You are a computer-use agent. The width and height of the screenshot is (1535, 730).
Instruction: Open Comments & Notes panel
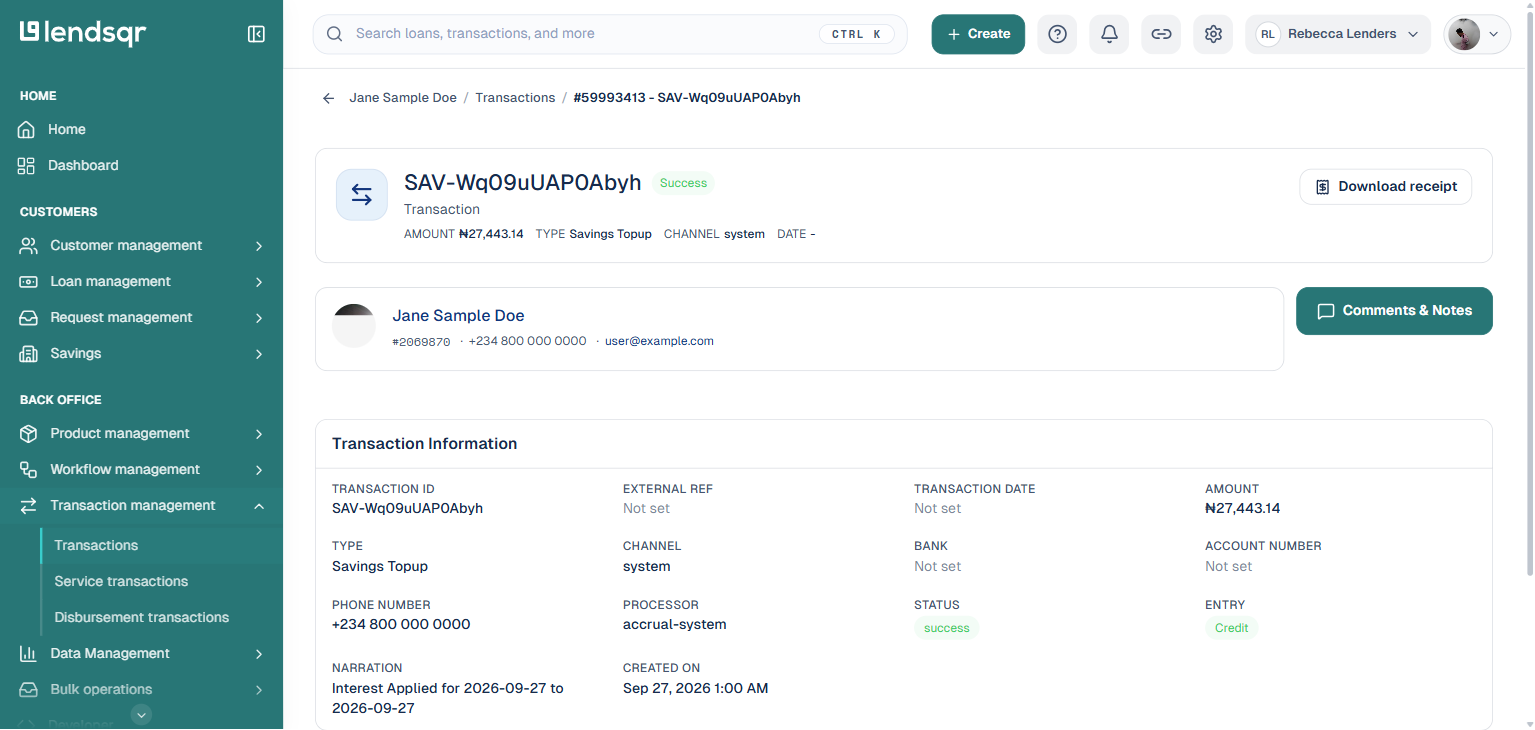point(1394,311)
